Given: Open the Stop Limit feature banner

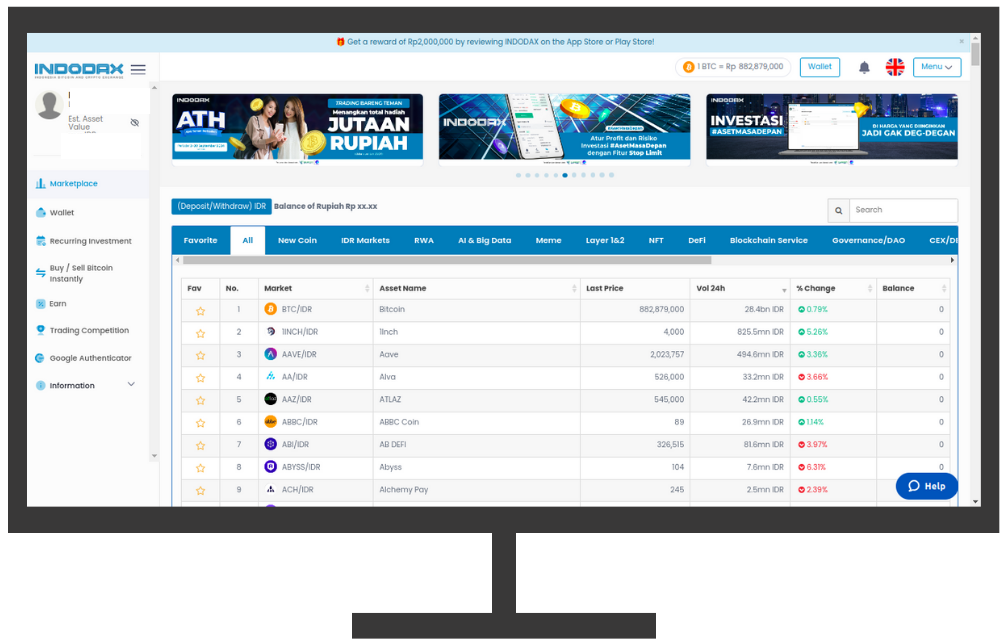Looking at the screenshot, I should [x=565, y=130].
